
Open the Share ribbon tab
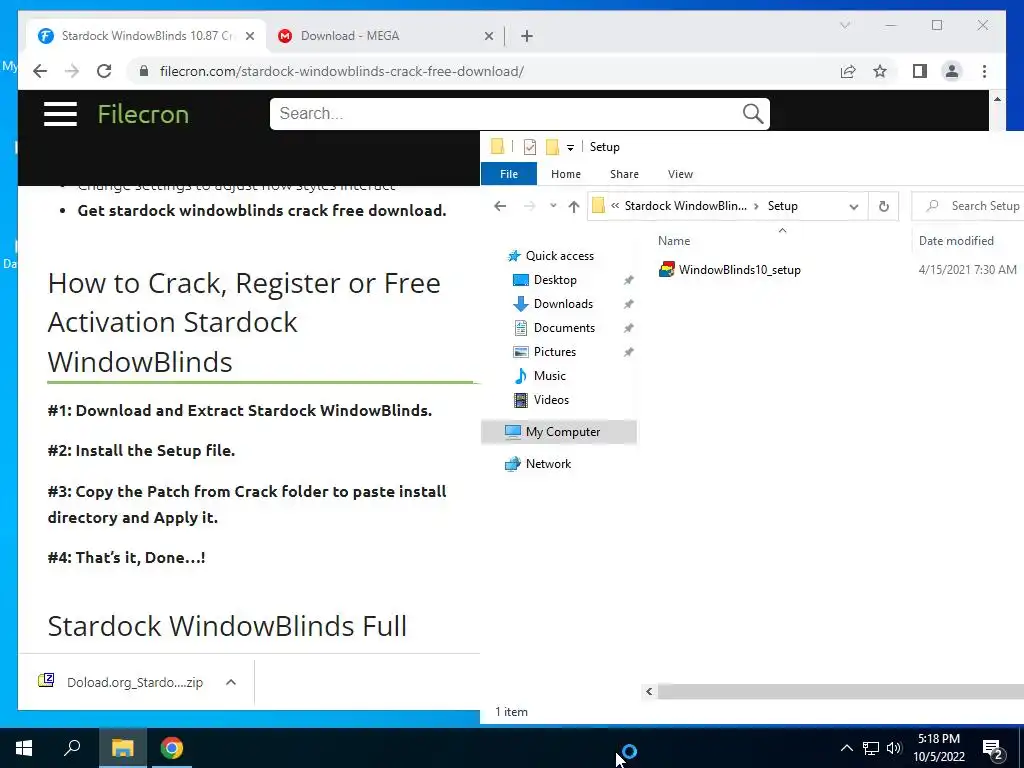(624, 174)
